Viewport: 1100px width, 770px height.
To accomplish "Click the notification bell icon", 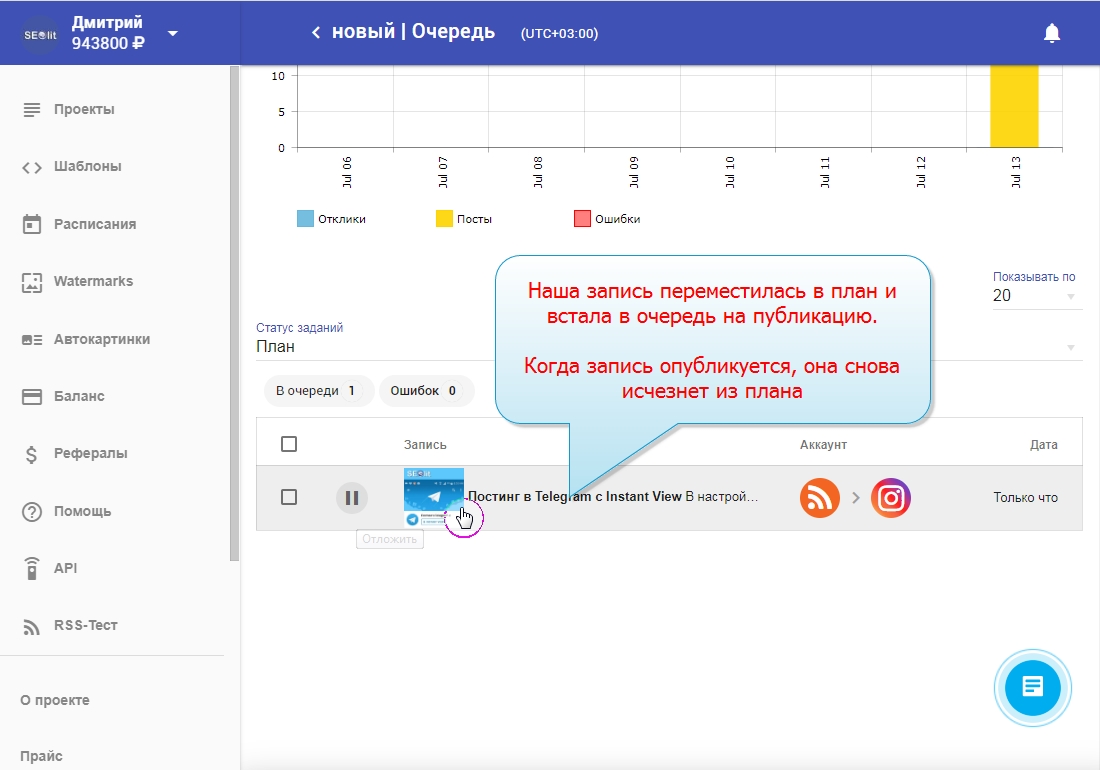I will click(x=1051, y=33).
